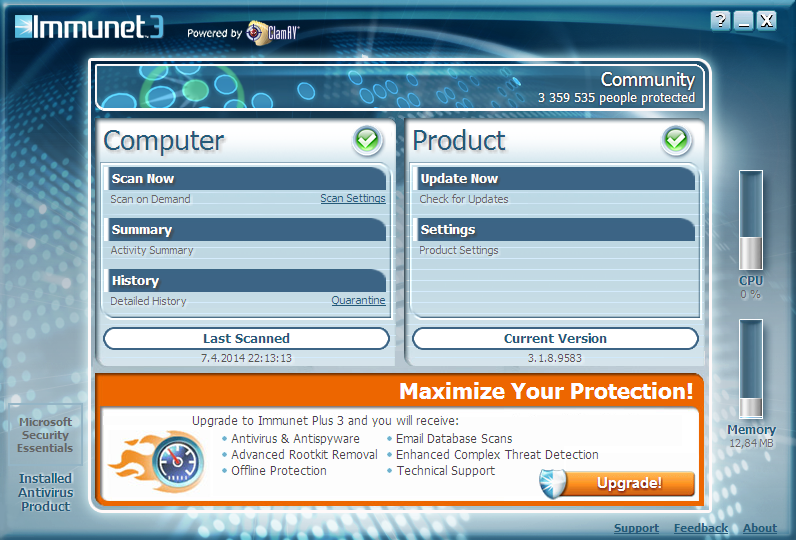Click the CPU usage meter

point(751,220)
